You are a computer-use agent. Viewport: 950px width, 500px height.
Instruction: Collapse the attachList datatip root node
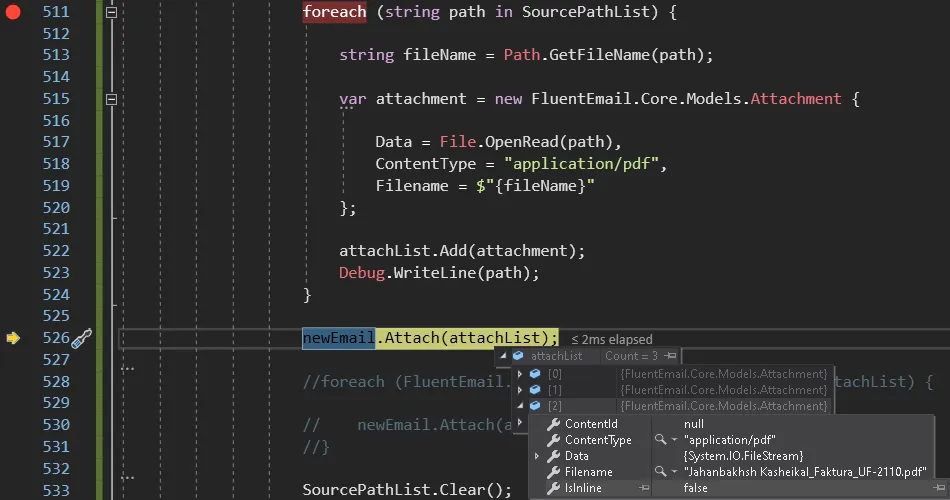pos(503,356)
